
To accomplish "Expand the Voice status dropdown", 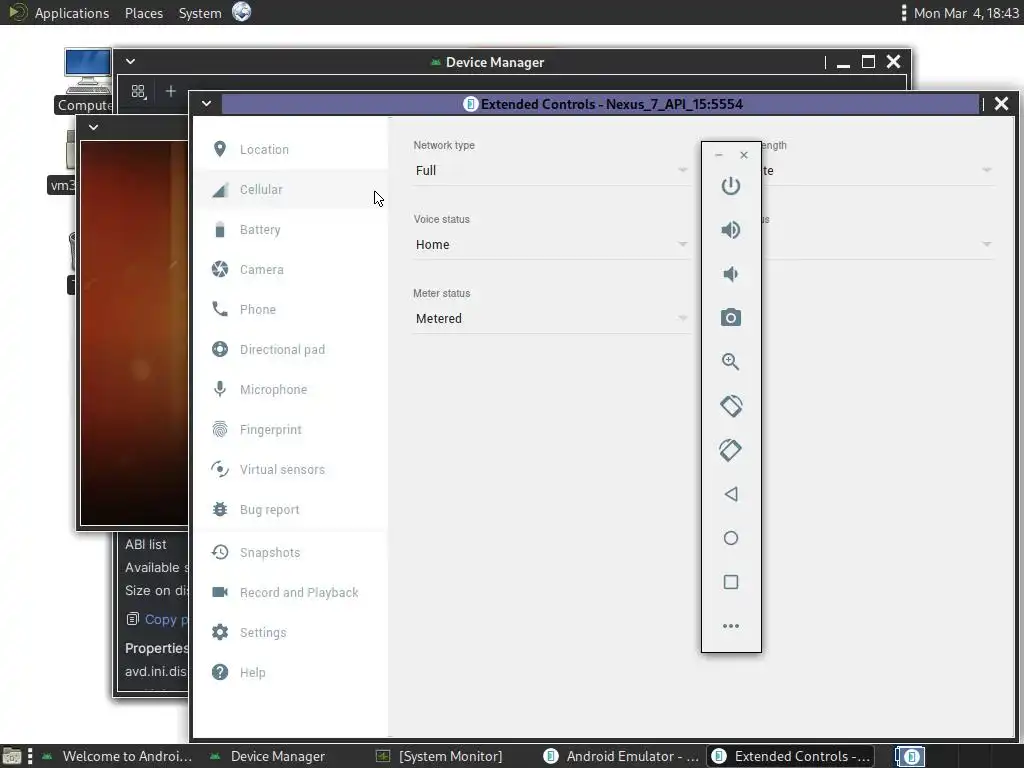I will point(551,244).
